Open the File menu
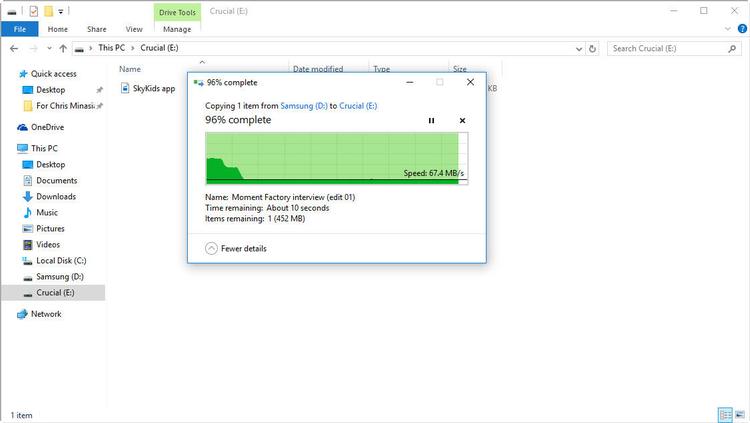This screenshot has height=423, width=750. (x=19, y=29)
